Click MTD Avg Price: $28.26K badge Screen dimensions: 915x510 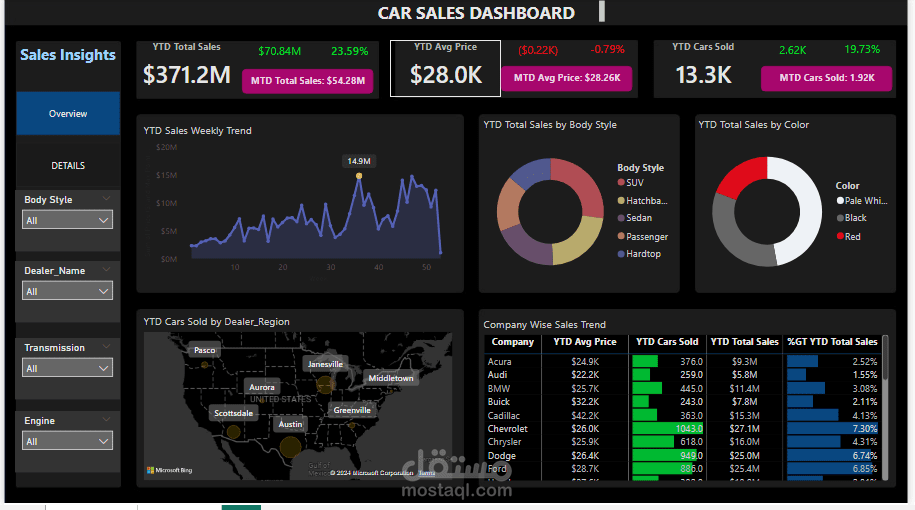(567, 78)
